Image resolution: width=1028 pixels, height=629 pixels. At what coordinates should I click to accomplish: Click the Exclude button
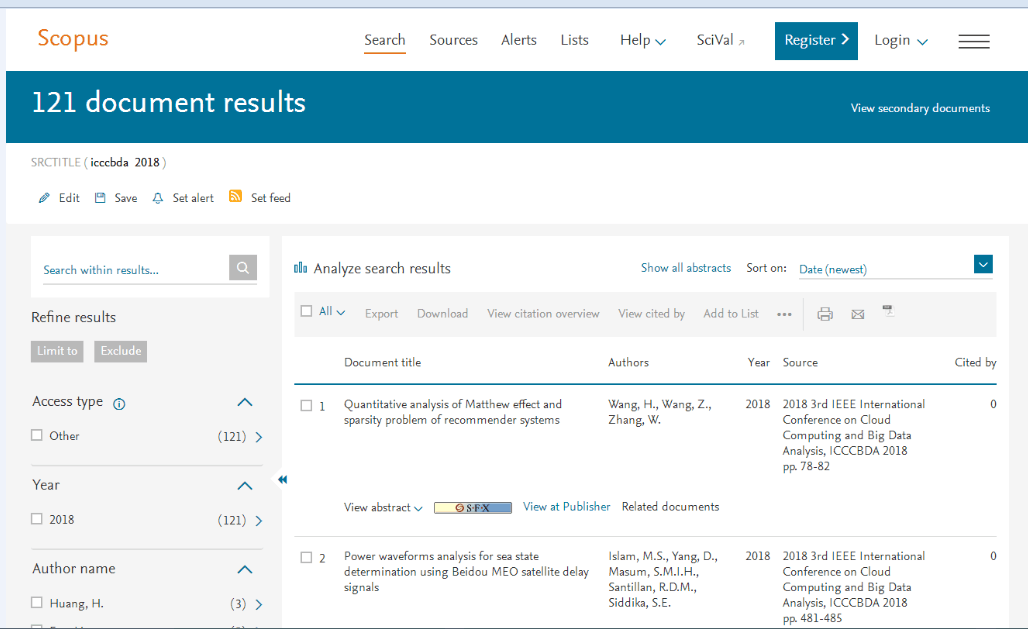(x=121, y=352)
